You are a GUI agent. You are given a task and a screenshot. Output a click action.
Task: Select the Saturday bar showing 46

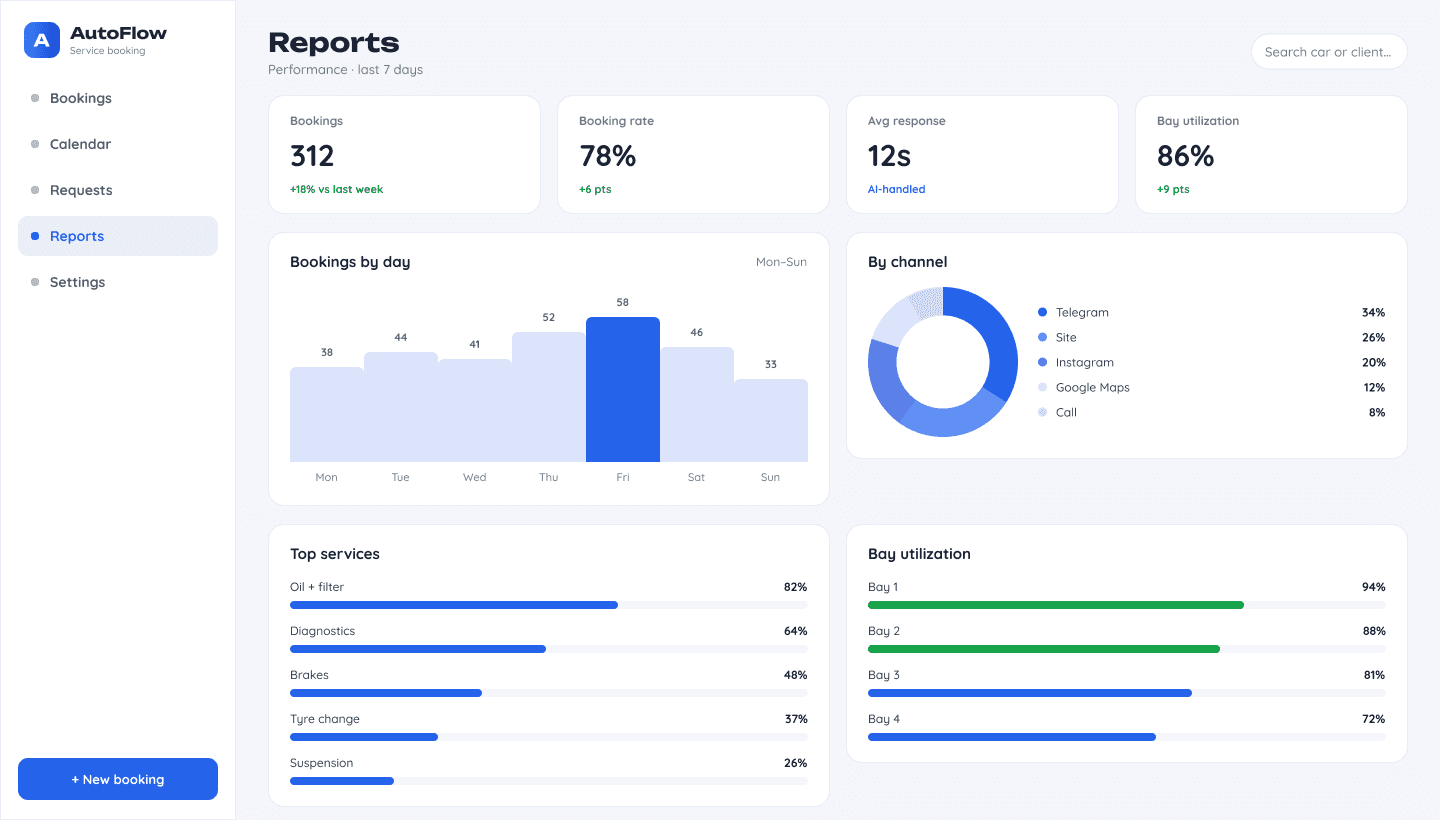[697, 404]
